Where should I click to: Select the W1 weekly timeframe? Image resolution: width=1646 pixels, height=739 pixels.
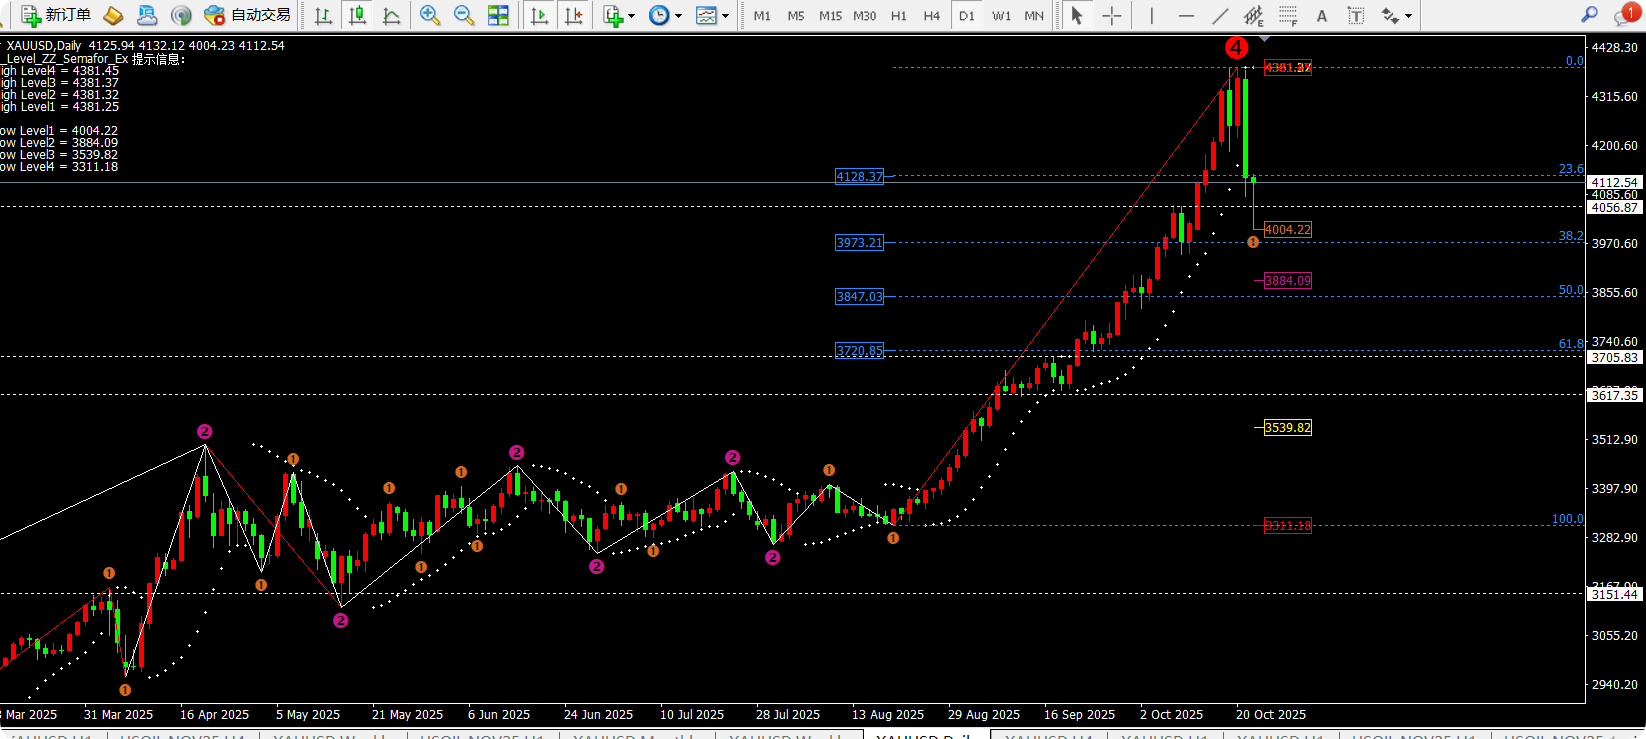click(x=1001, y=16)
